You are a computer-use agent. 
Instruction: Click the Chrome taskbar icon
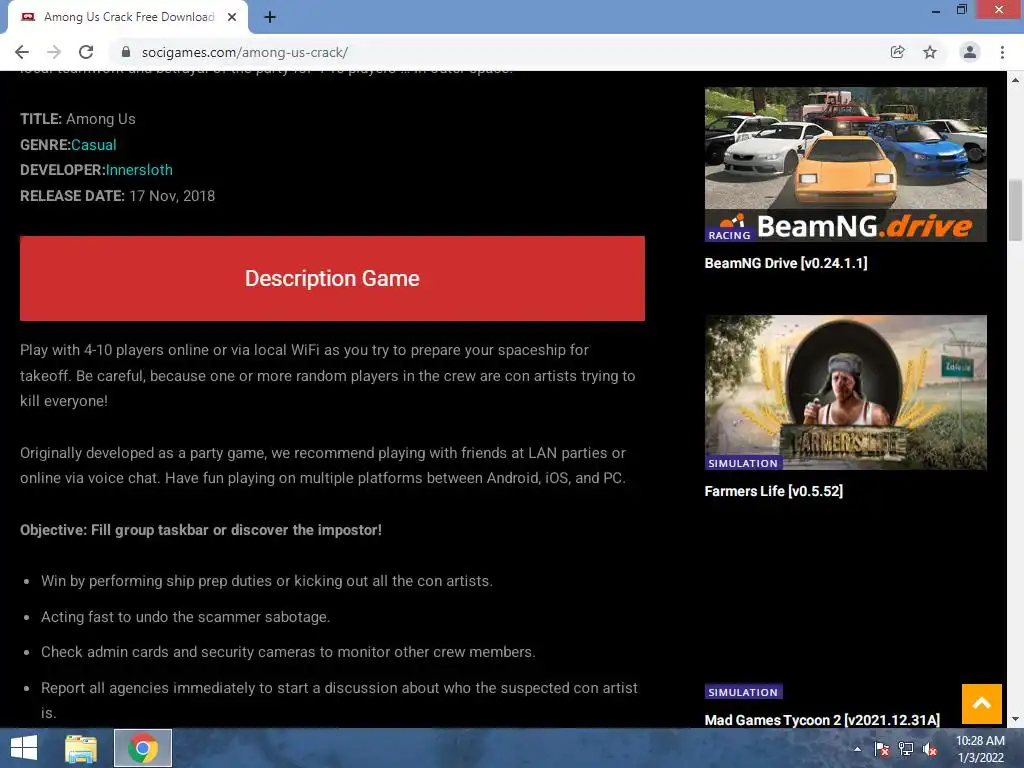point(143,748)
